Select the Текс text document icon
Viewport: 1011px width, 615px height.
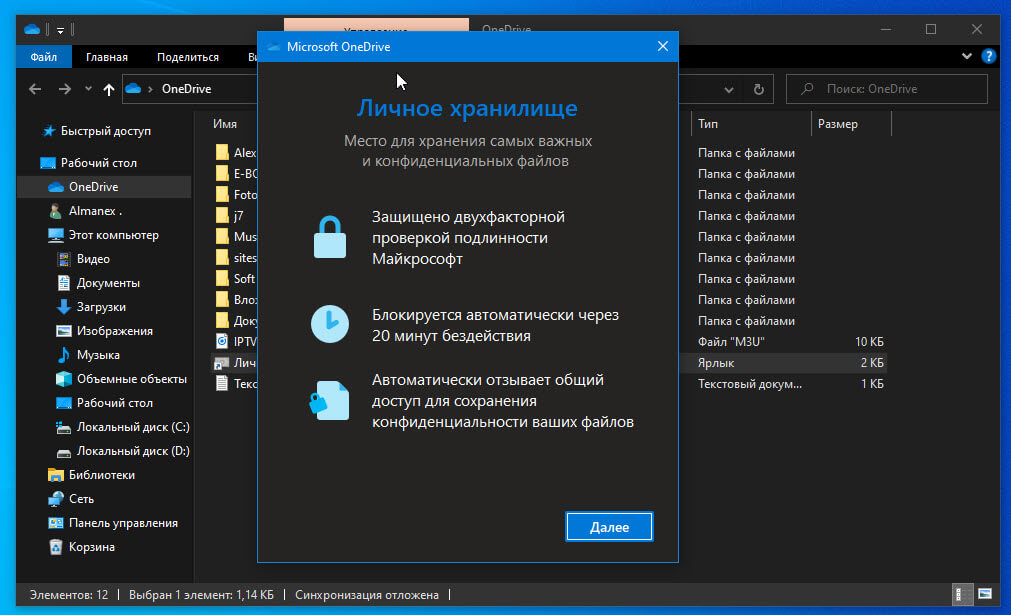[x=222, y=384]
